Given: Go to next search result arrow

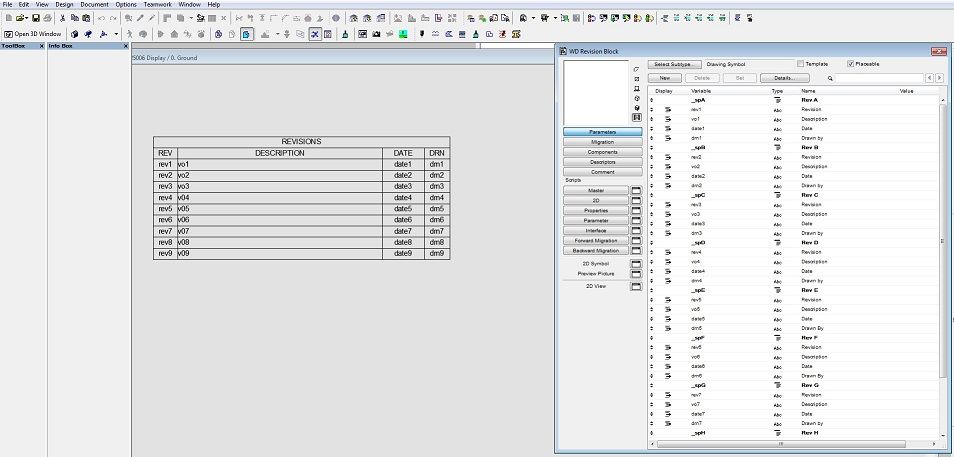Looking at the screenshot, I should pos(938,78).
